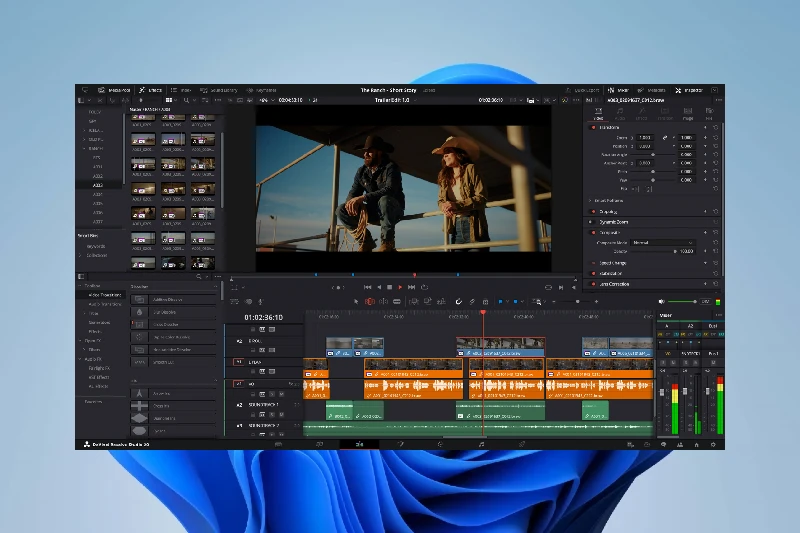800x533 pixels.
Task: Open Project Manager home icon at bottom
Action: point(696,445)
